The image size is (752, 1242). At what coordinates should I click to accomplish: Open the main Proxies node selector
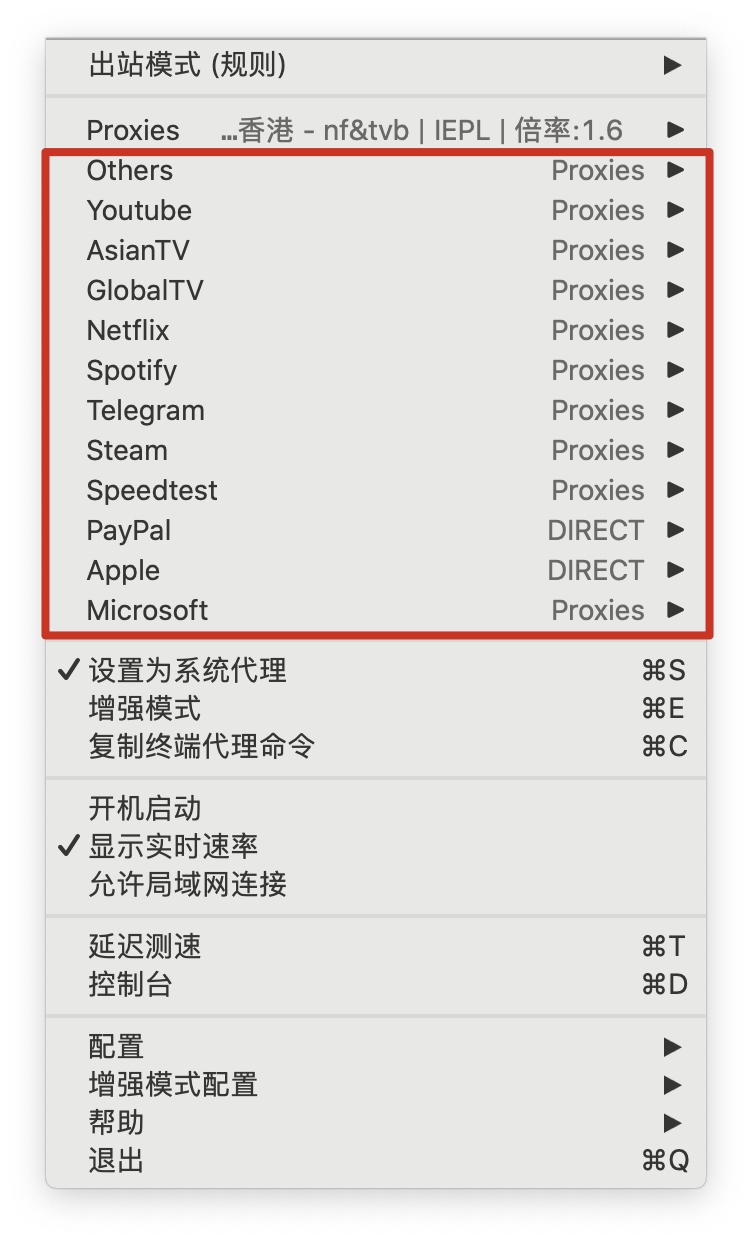click(x=133, y=130)
